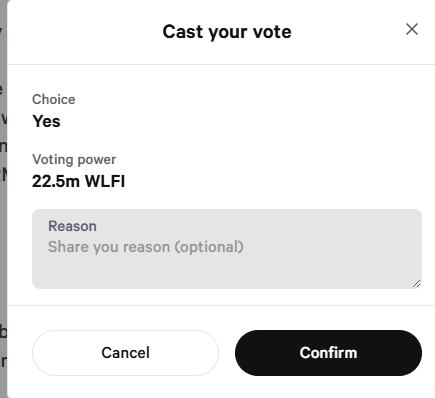Click the Reason label inside the box
The image size is (435, 398).
point(72,226)
